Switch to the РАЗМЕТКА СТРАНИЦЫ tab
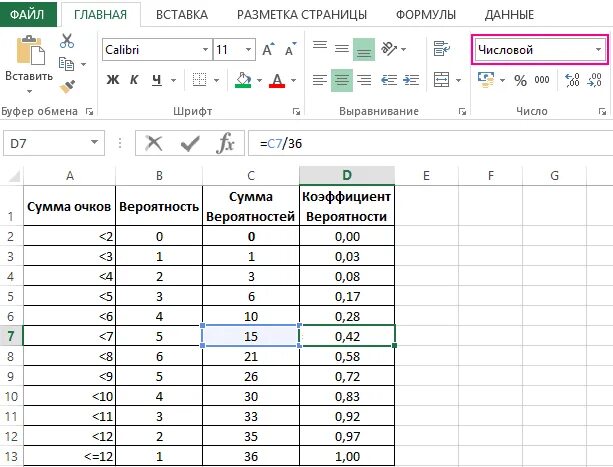The height and width of the screenshot is (467, 613). coord(302,14)
